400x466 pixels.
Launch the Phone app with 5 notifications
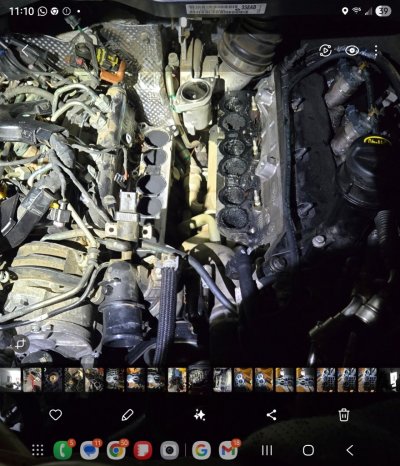[x=63, y=450]
